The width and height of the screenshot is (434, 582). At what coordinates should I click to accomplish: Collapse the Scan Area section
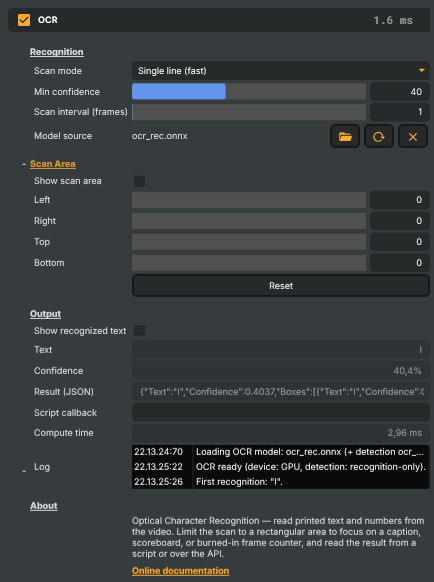(x=24, y=164)
